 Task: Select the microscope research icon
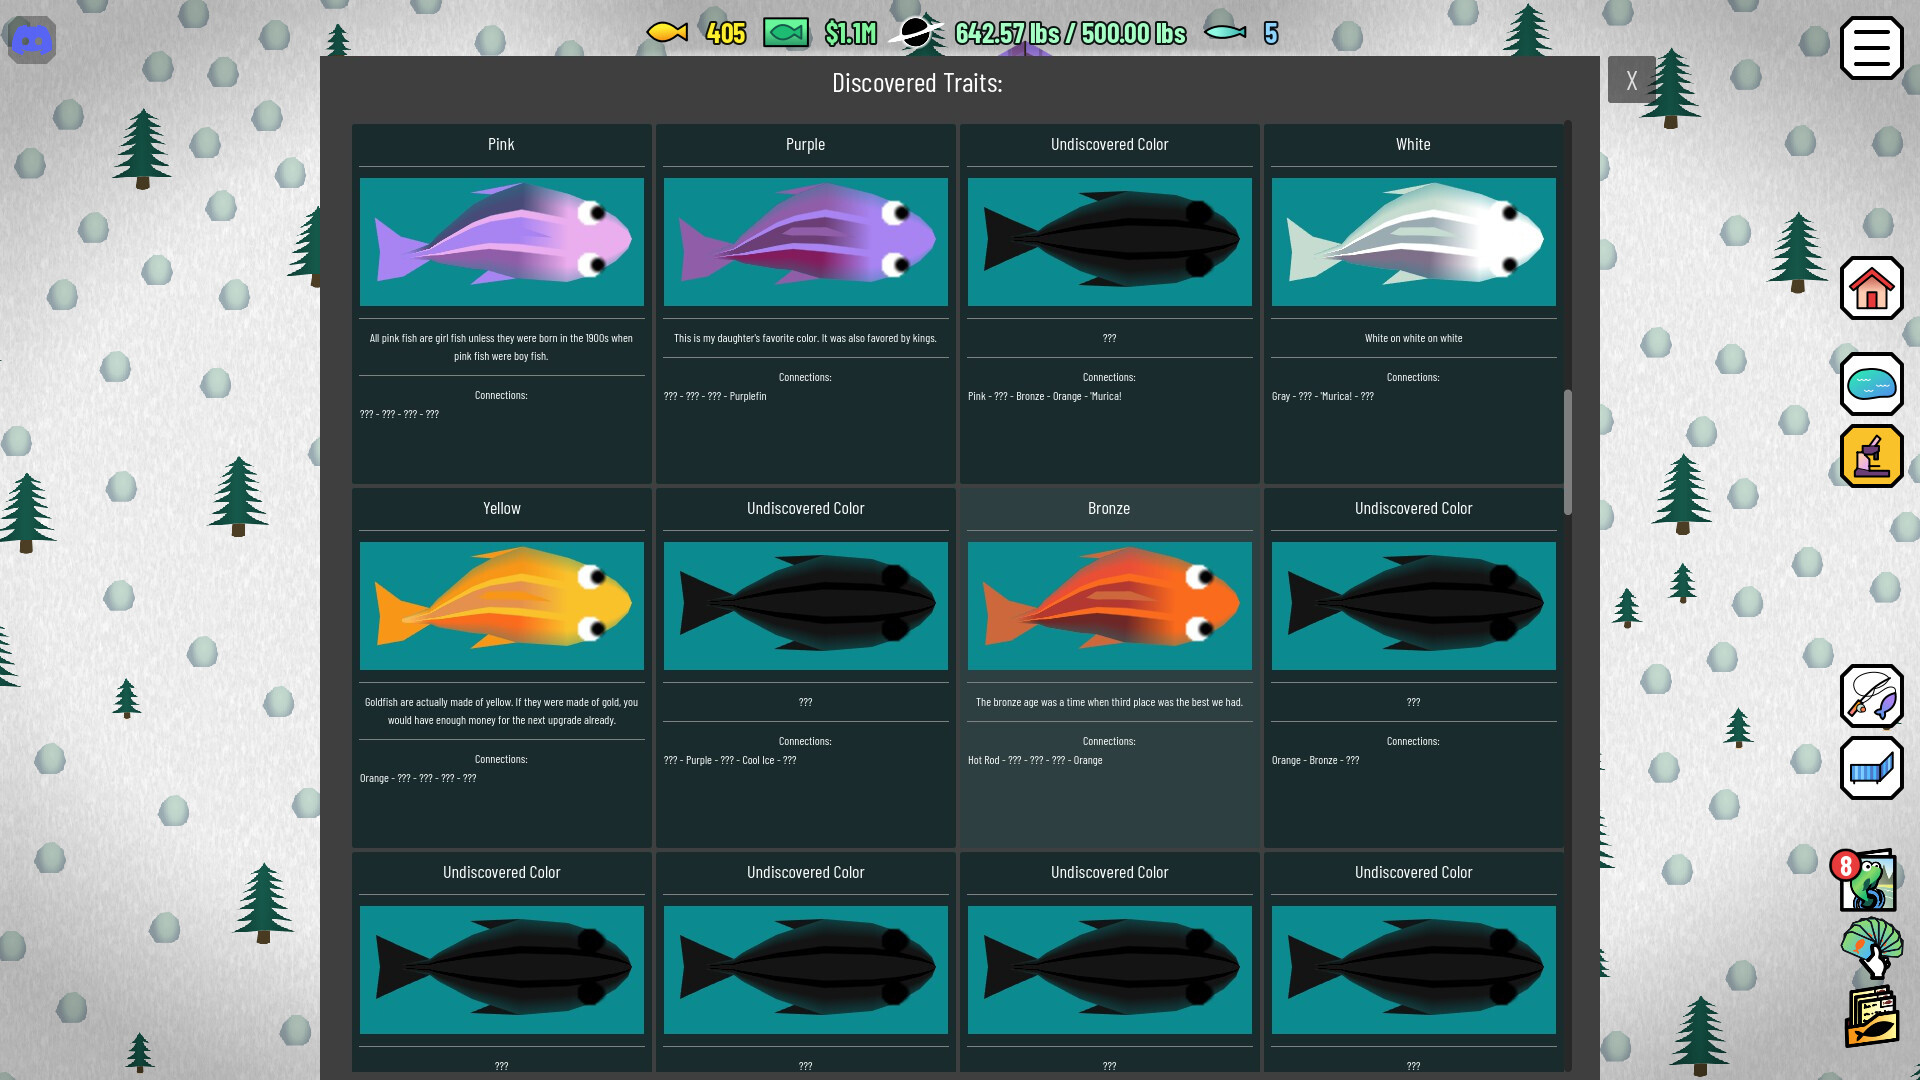tap(1871, 455)
